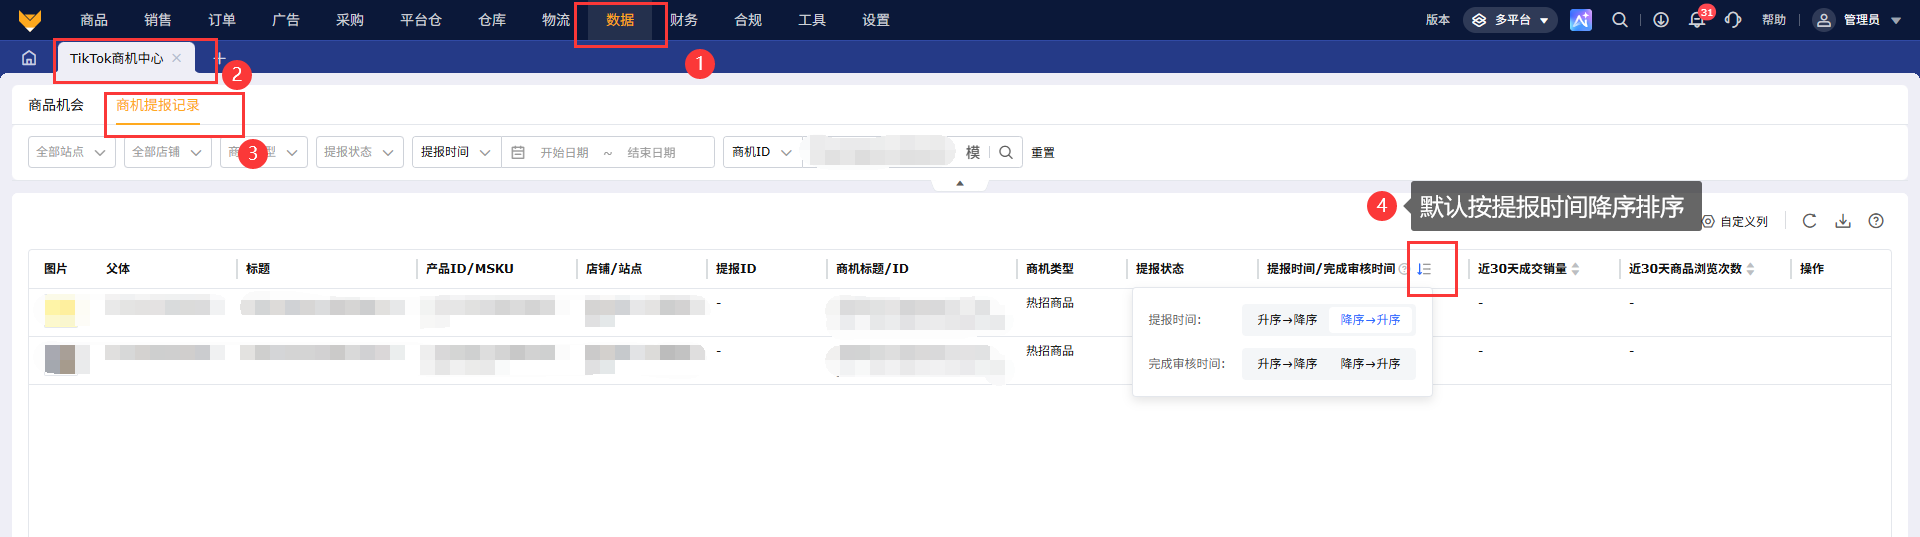1920x537 pixels.
Task: Open the 工具 menu
Action: pyautogui.click(x=812, y=20)
